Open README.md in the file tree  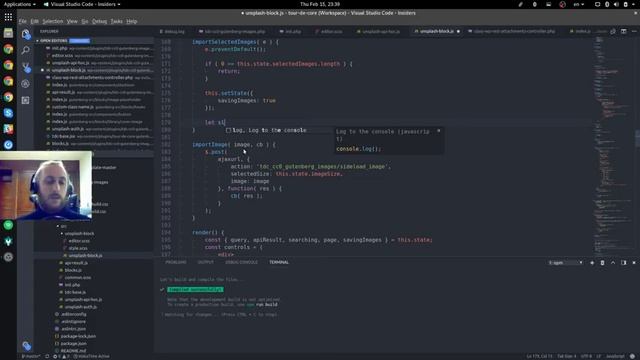[73, 351]
